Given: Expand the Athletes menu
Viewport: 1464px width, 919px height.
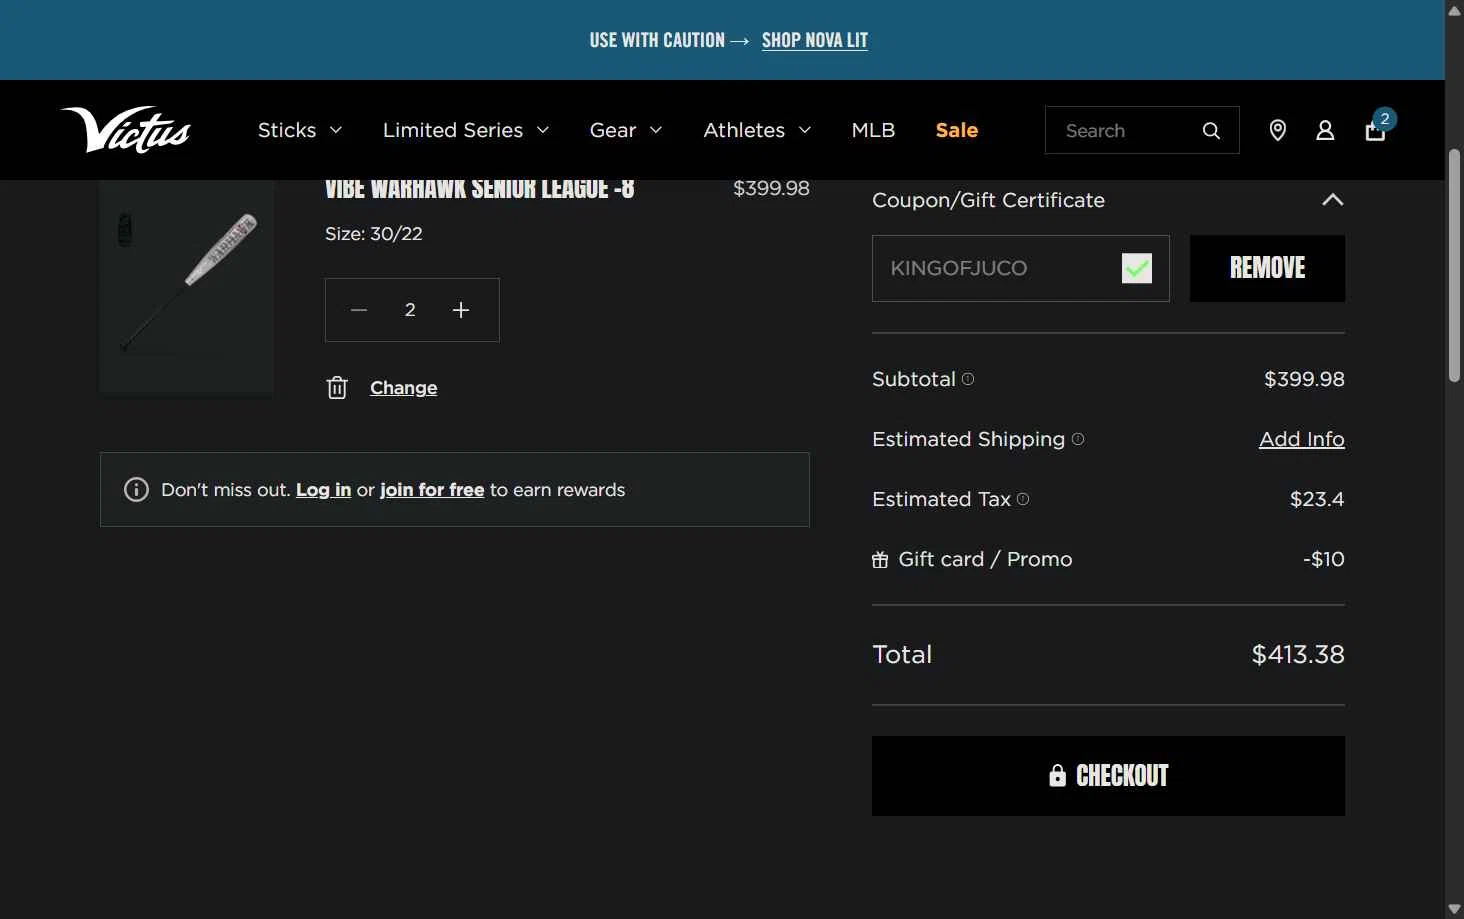Looking at the screenshot, I should click(x=757, y=130).
